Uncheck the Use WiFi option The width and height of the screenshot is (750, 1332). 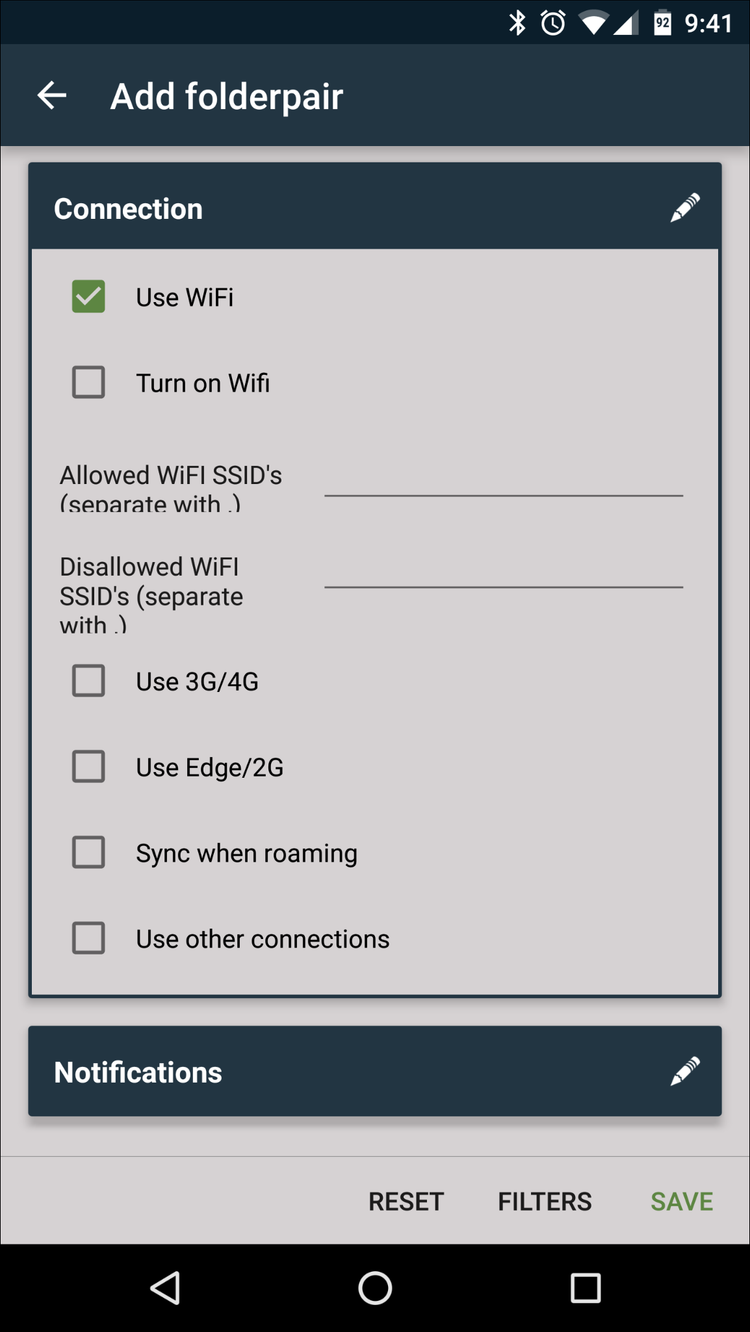[x=88, y=296]
